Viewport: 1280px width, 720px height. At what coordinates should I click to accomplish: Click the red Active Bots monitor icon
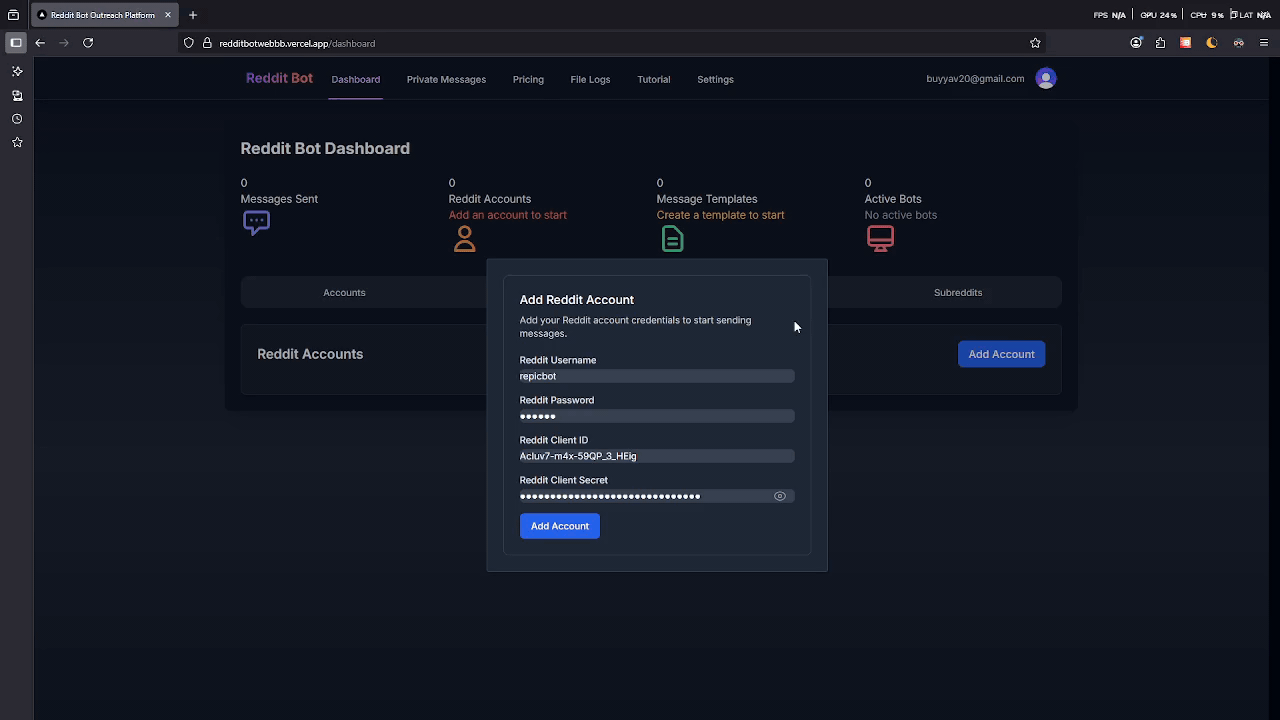(x=880, y=238)
